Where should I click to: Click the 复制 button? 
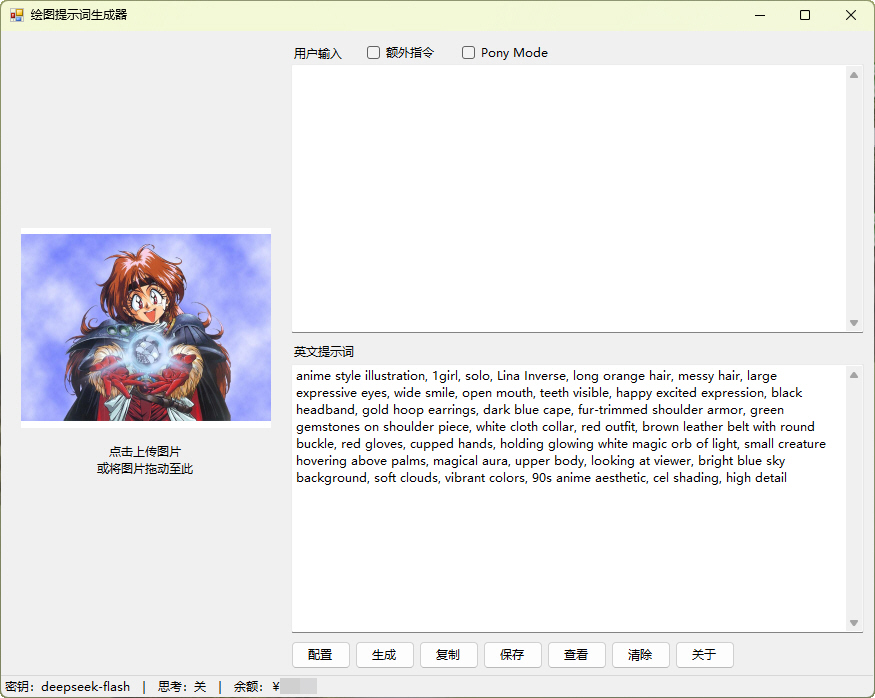449,654
